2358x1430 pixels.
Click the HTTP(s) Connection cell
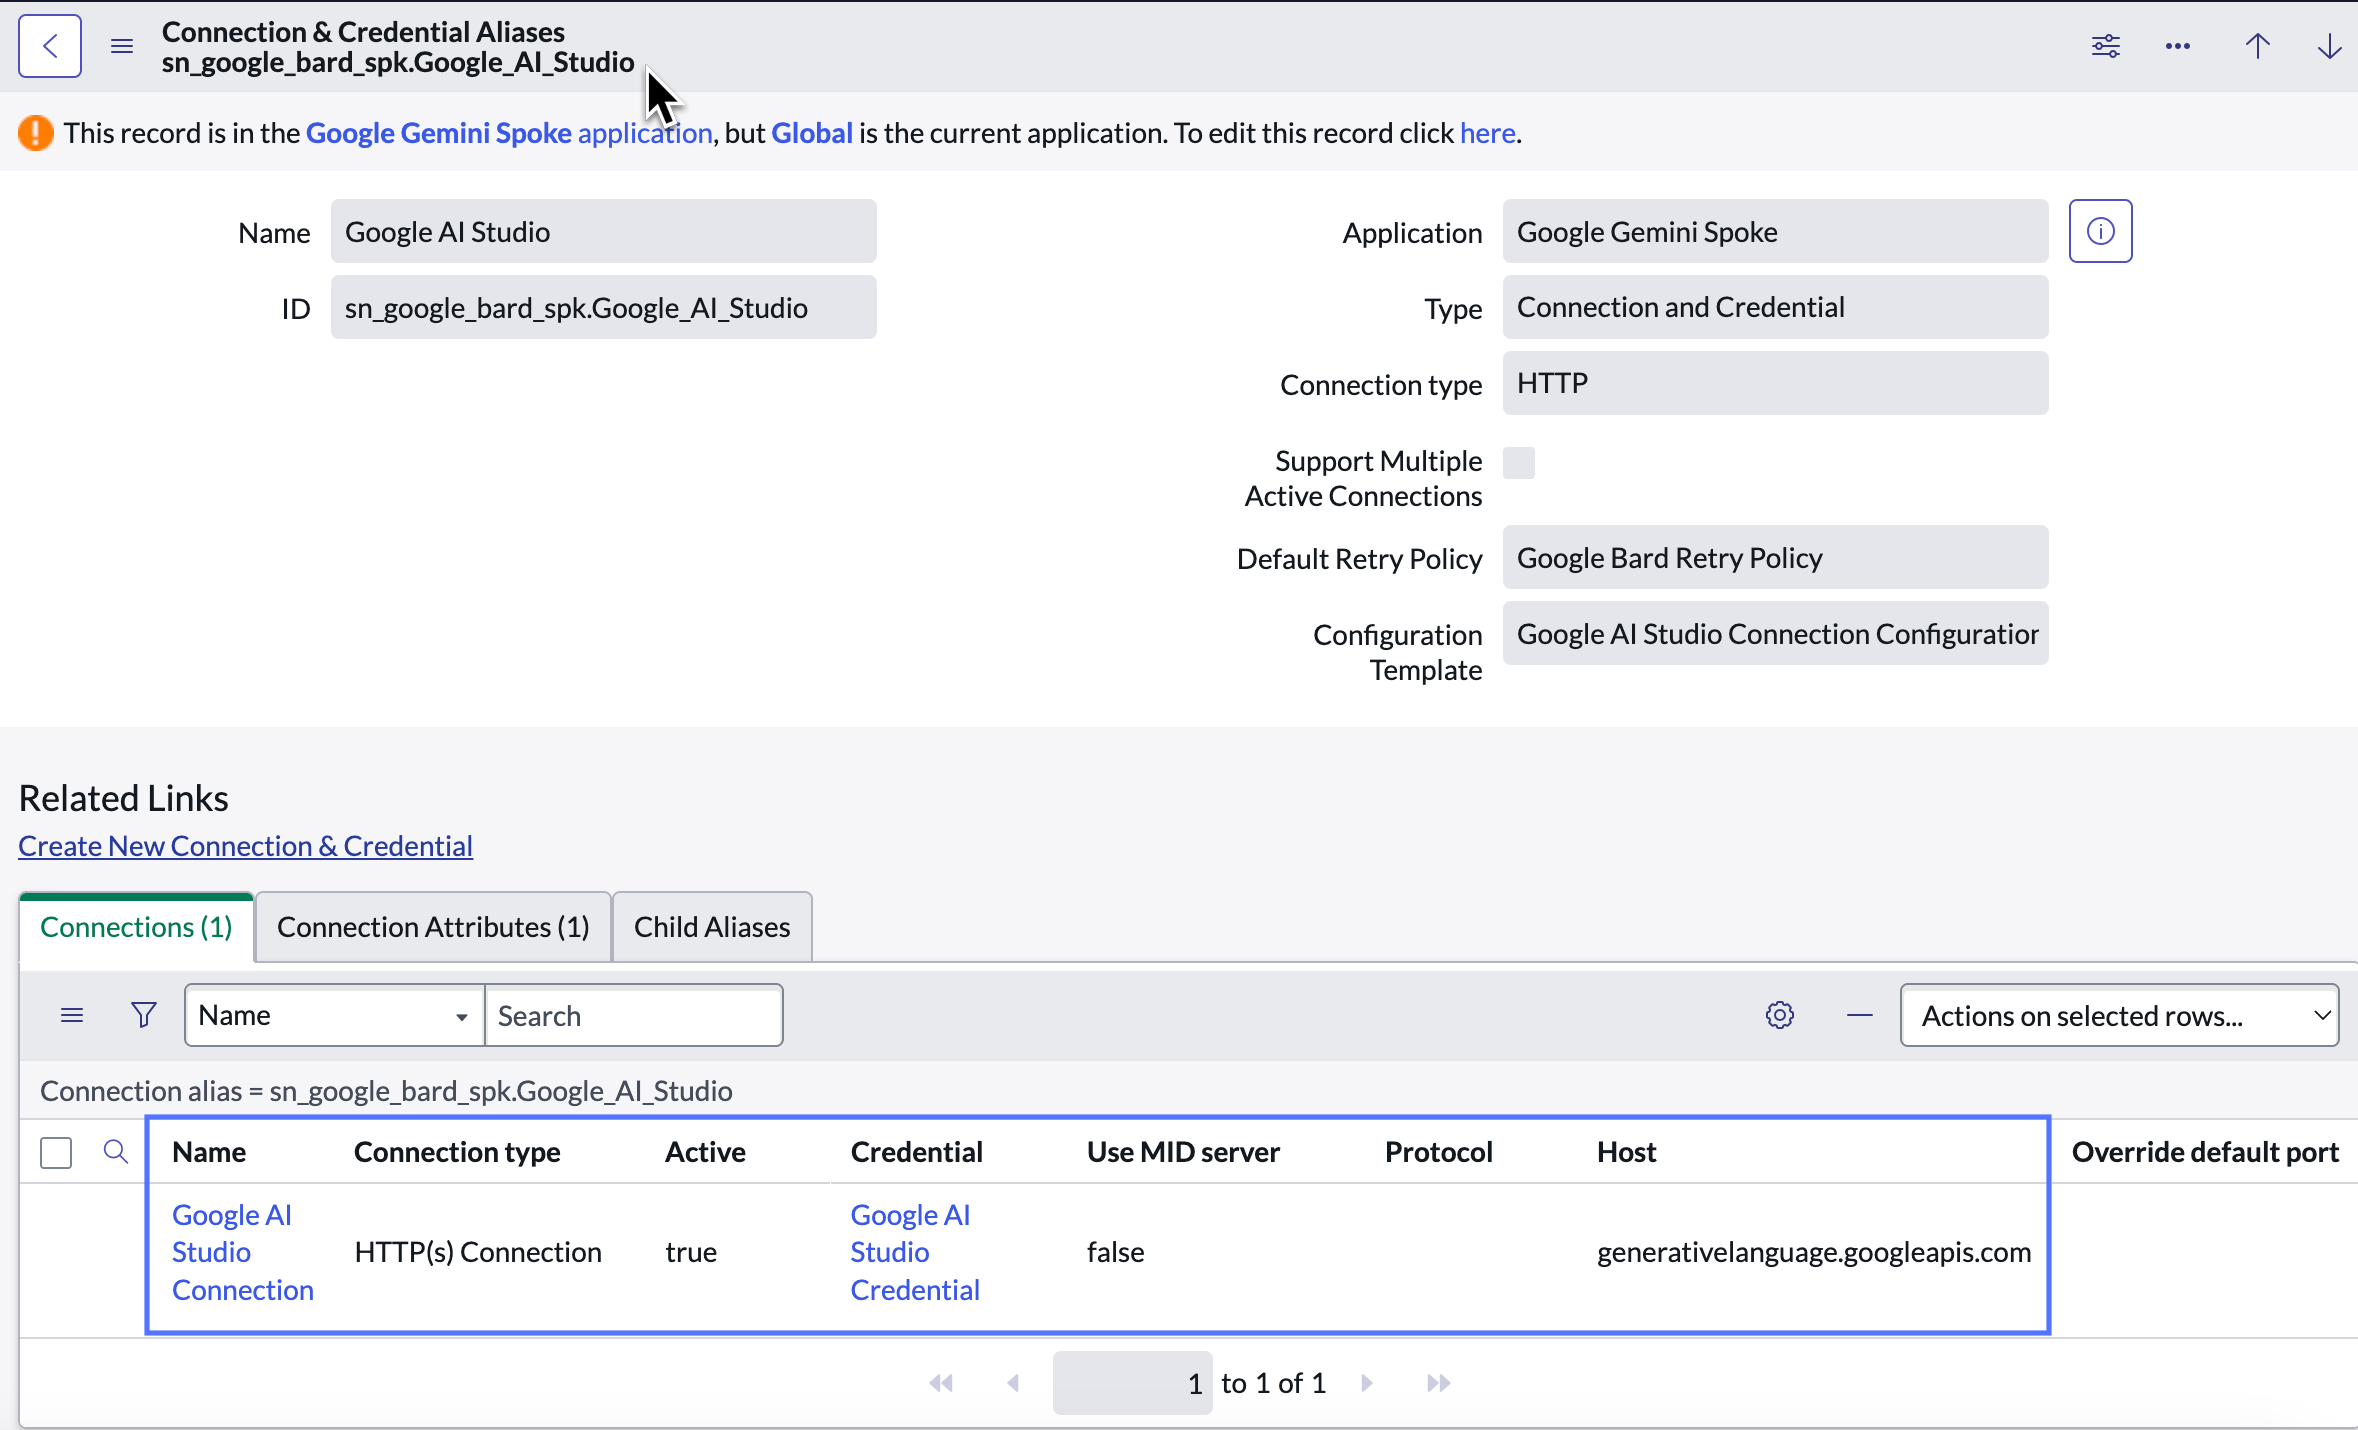coord(478,1252)
